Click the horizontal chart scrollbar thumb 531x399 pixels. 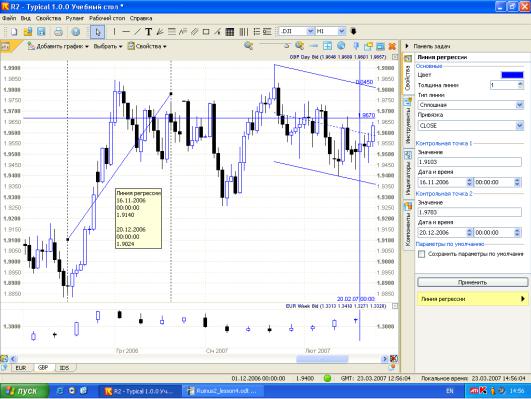tap(322, 359)
